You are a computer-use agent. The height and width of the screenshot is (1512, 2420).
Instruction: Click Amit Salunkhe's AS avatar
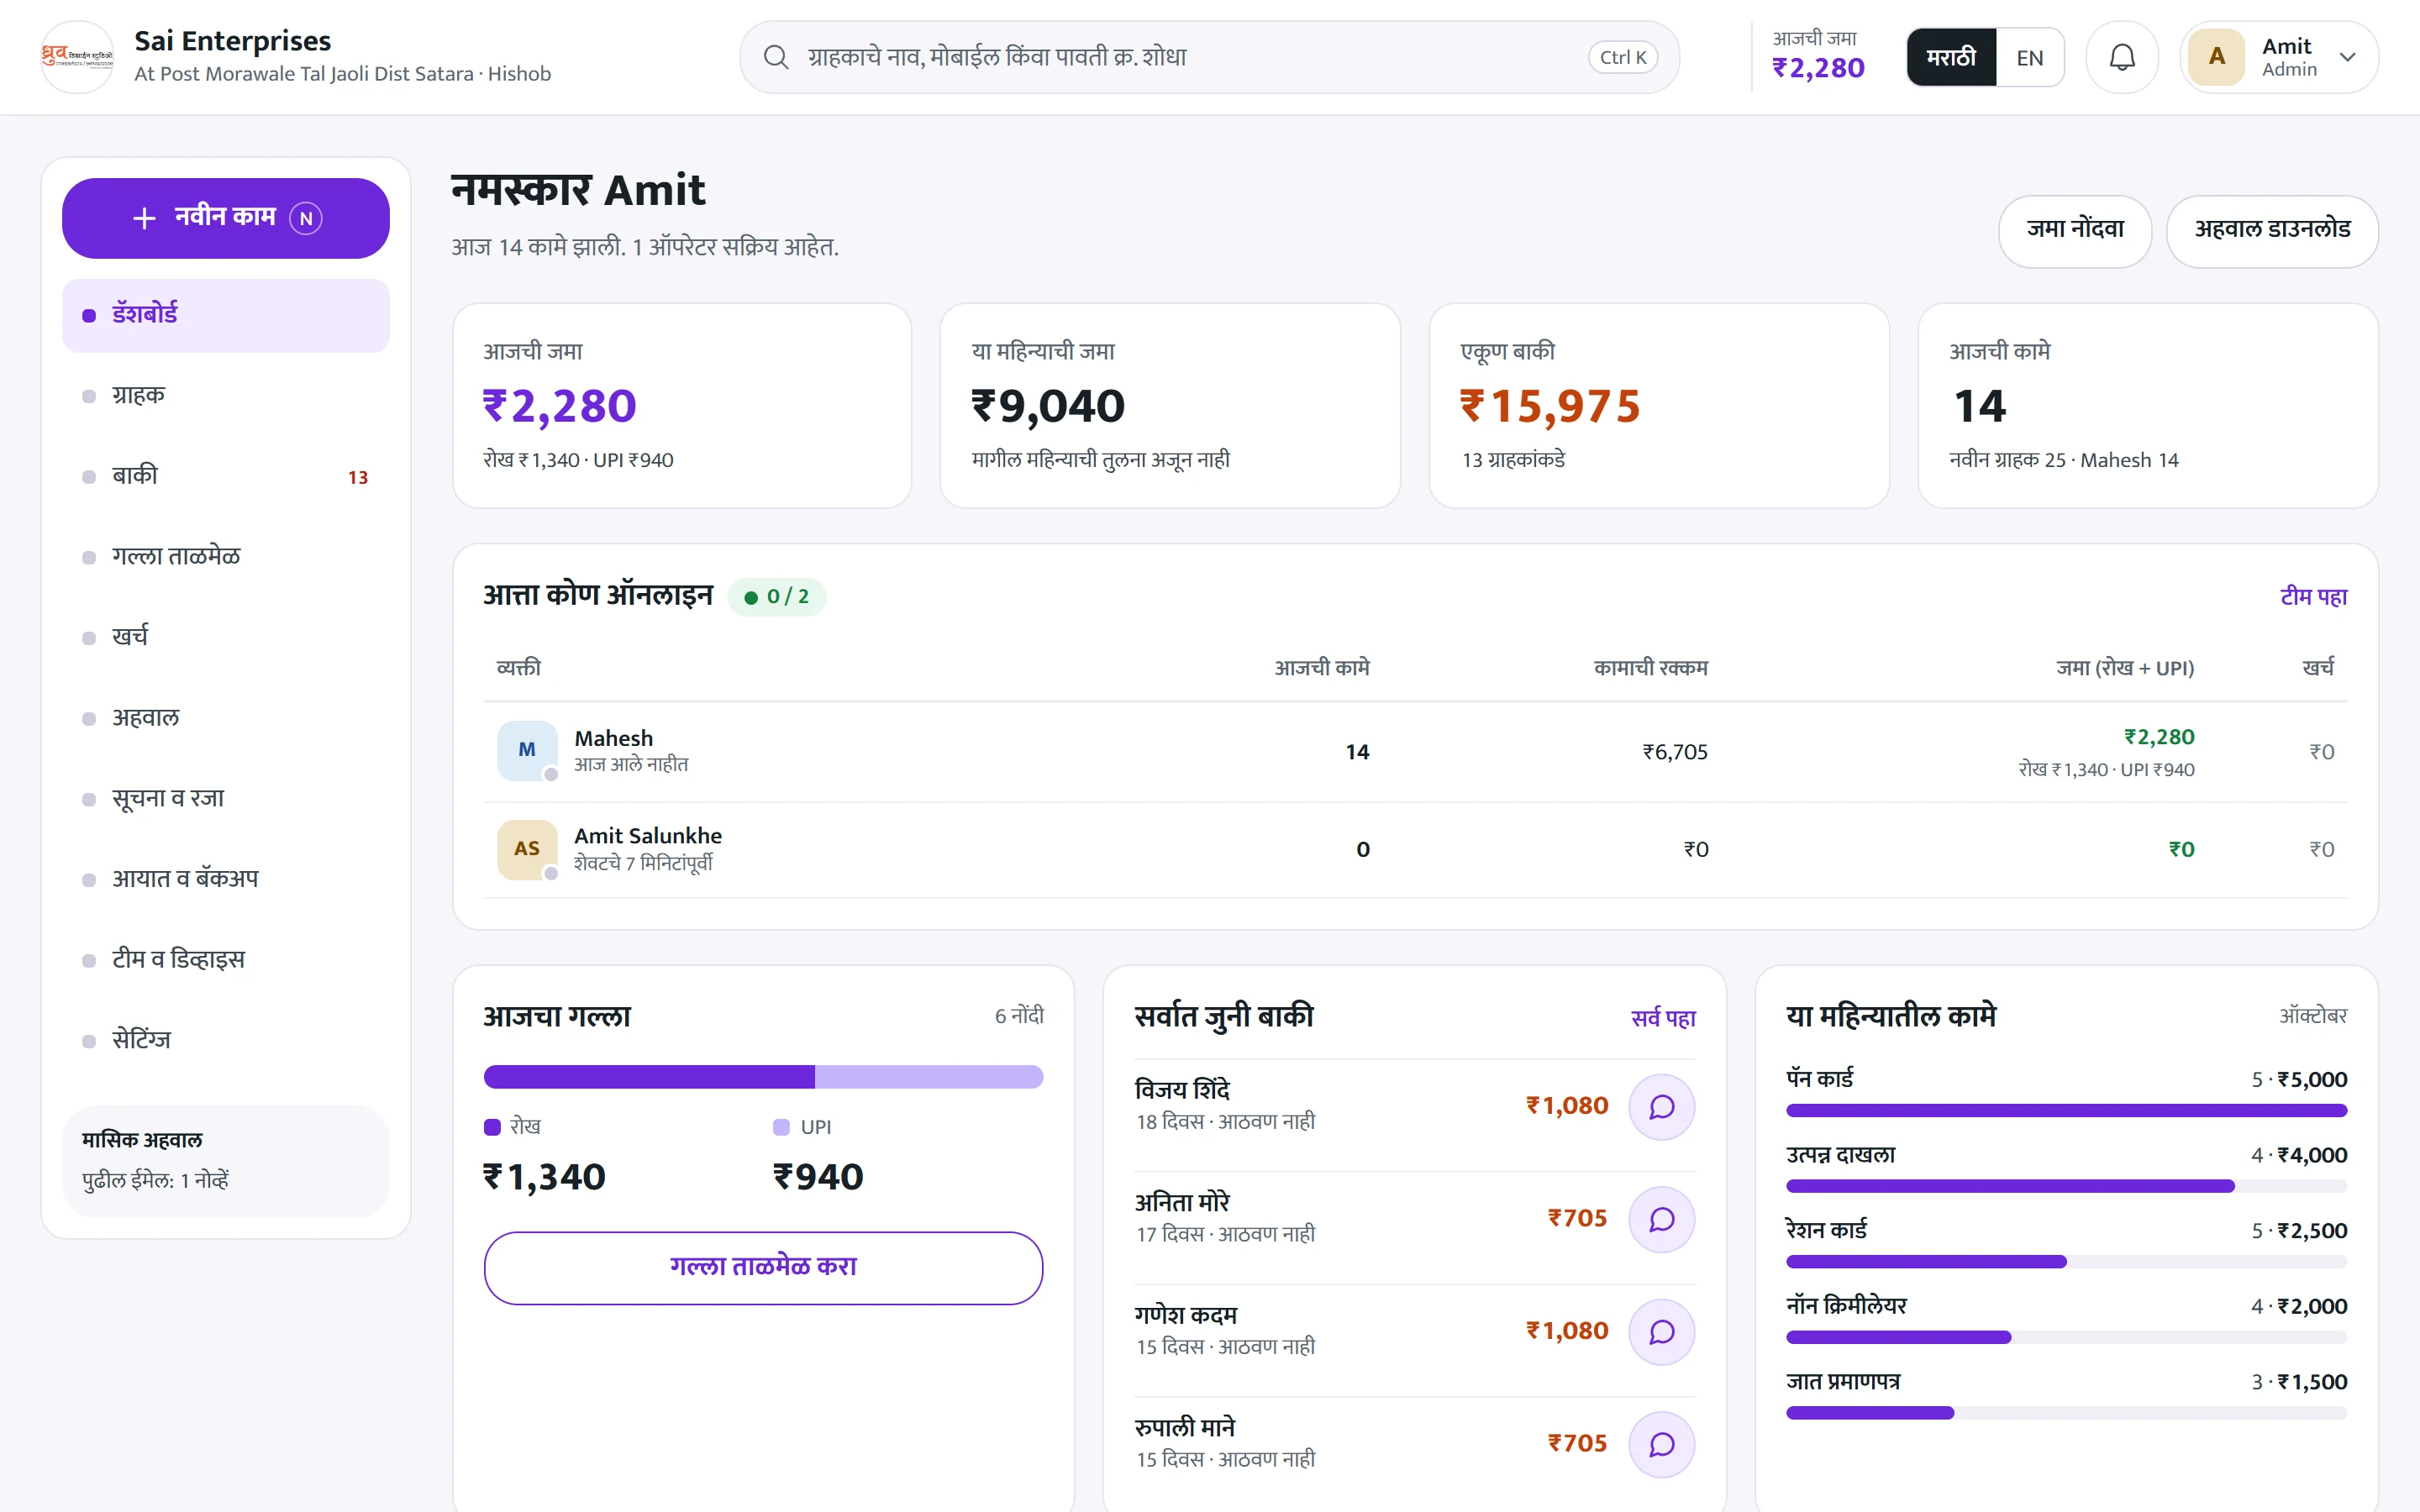click(527, 849)
